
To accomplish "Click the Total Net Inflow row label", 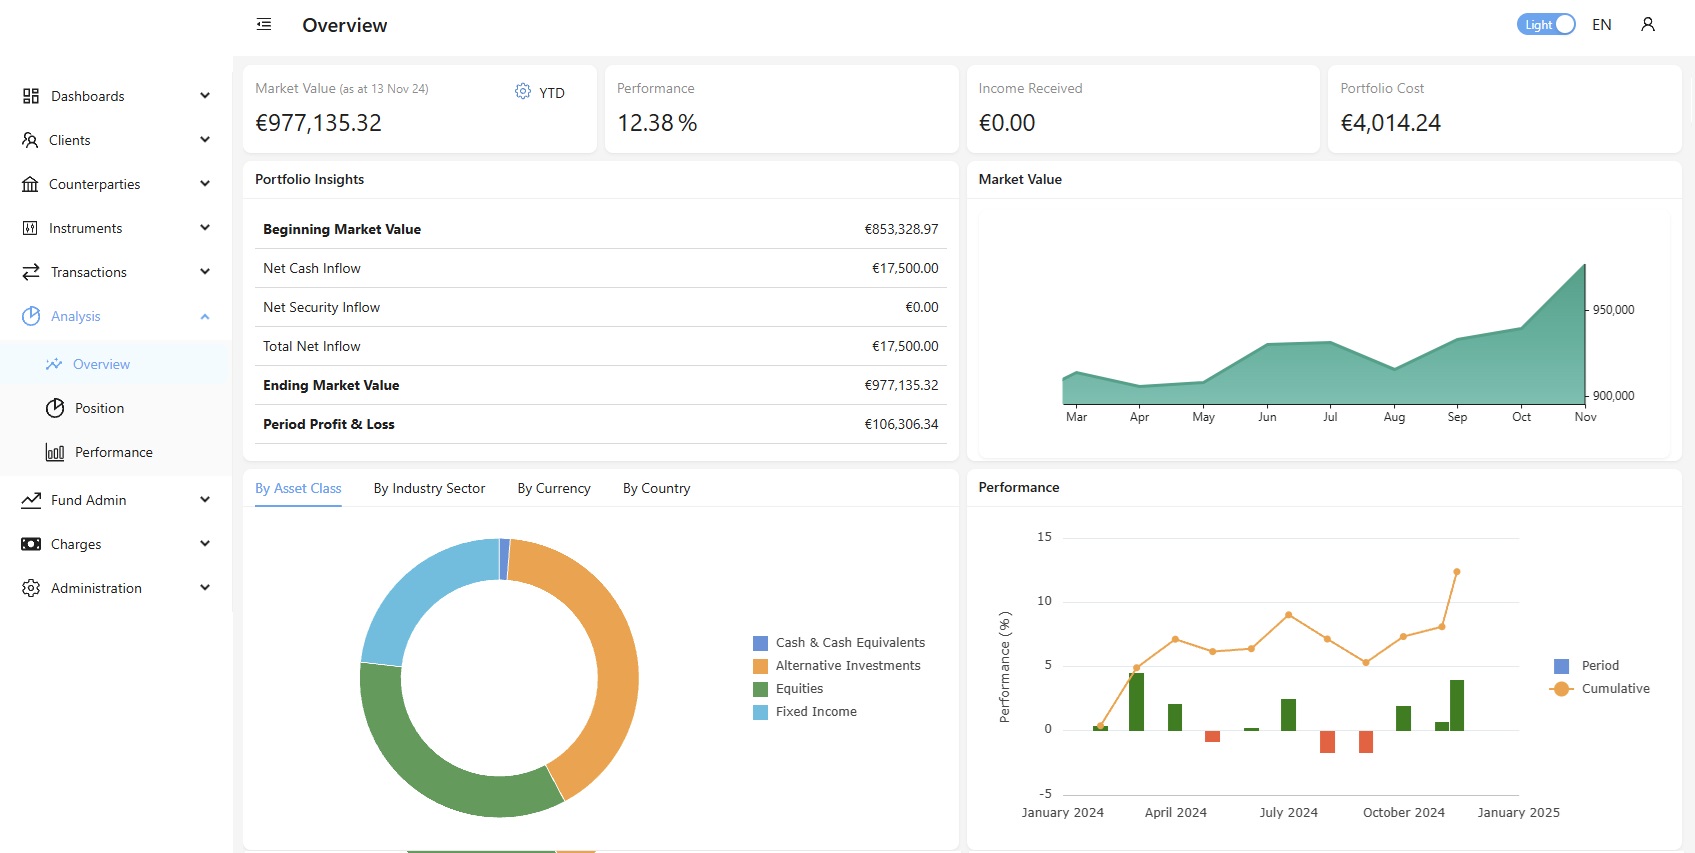I will coord(312,346).
